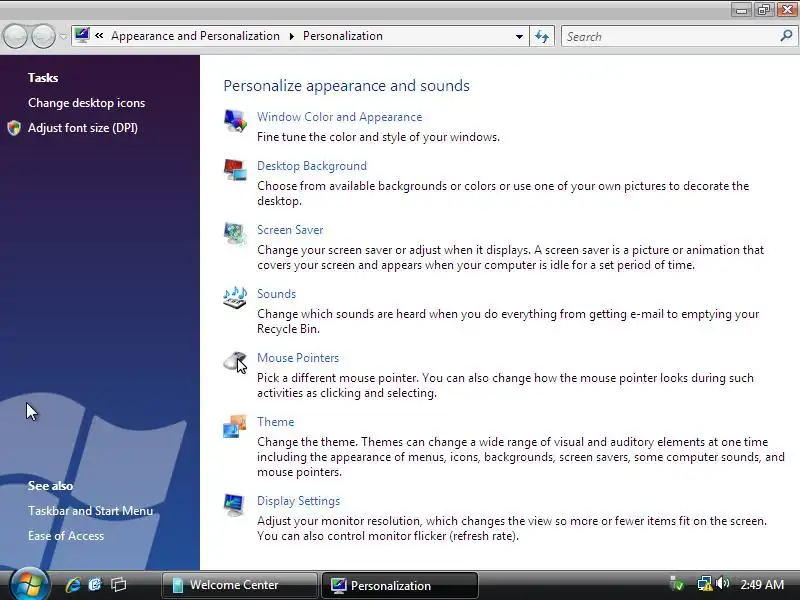Click the 'See also' heading
Image resolution: width=800 pixels, height=600 pixels.
50,486
